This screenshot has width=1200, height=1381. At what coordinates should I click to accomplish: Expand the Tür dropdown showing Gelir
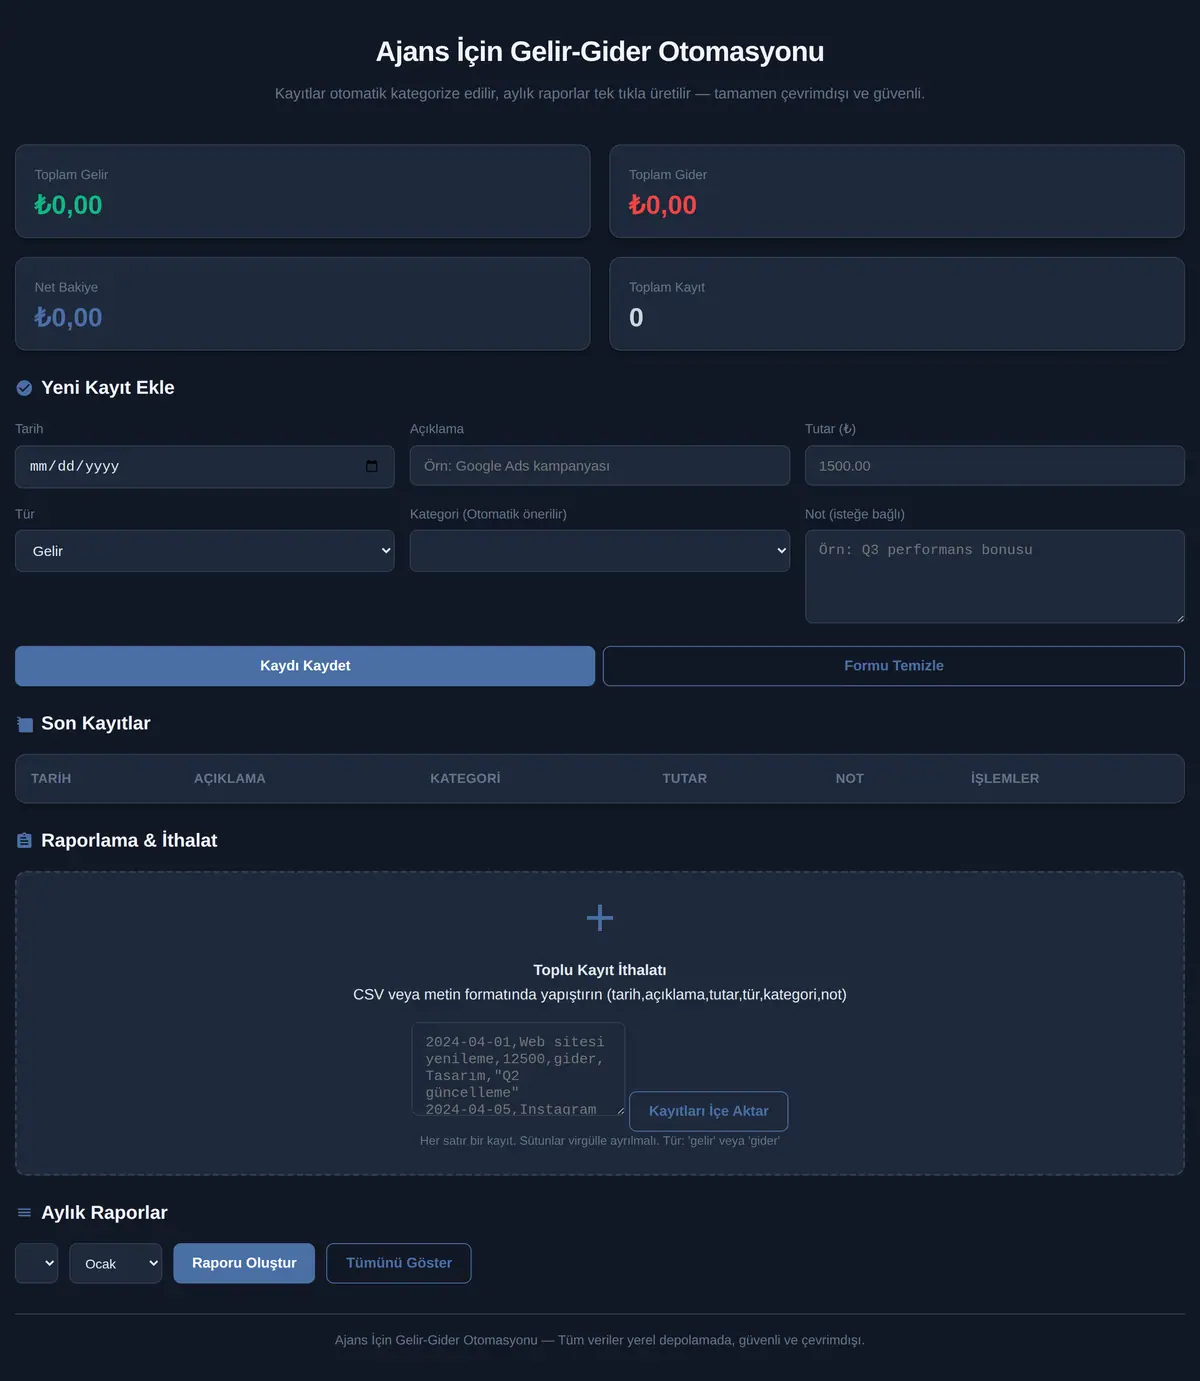click(x=205, y=551)
